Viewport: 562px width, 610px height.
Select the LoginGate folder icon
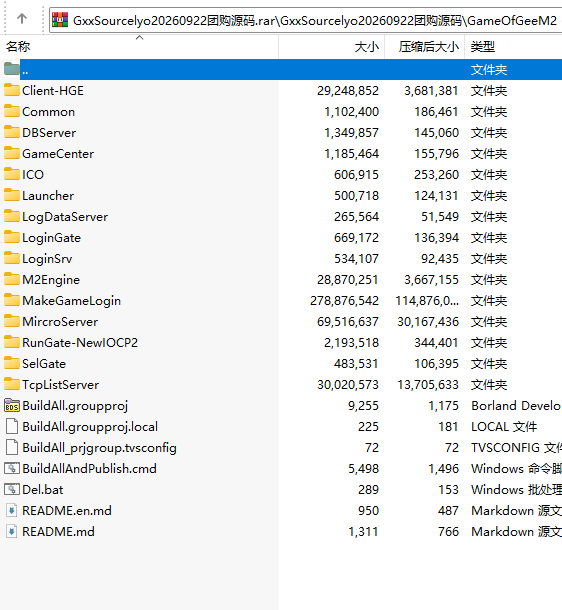point(12,237)
